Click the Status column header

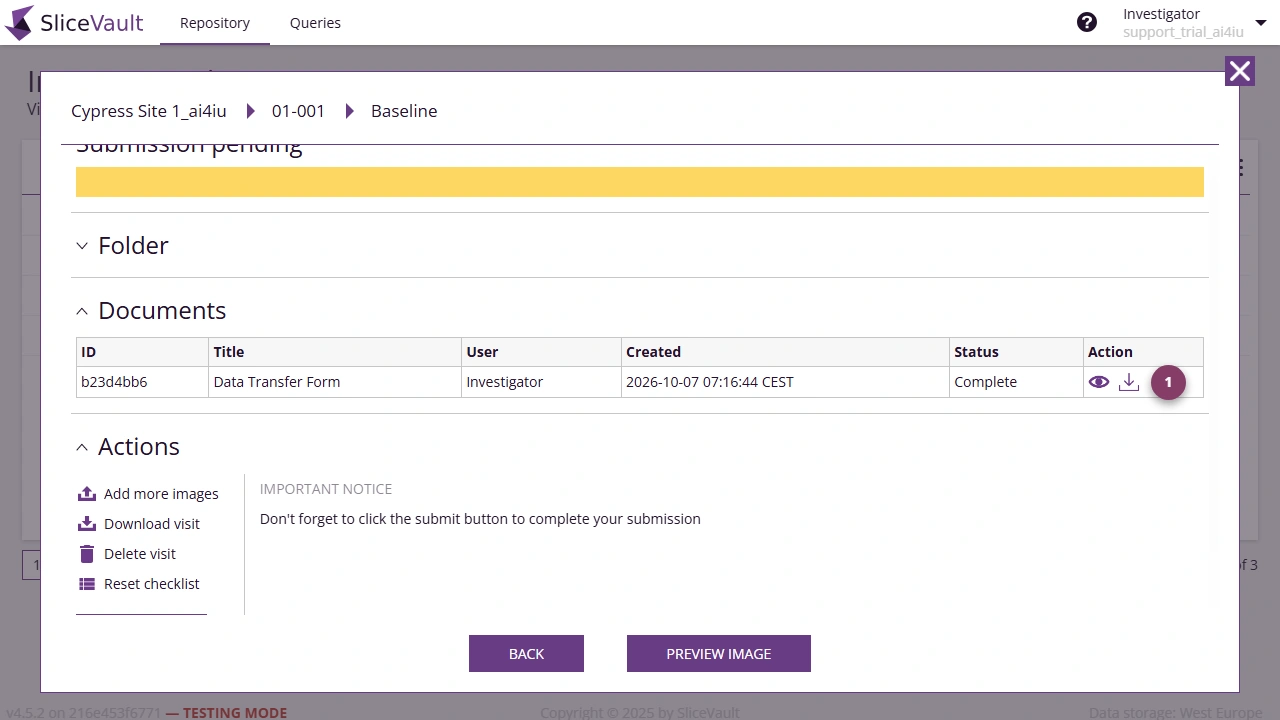pyautogui.click(x=1016, y=352)
